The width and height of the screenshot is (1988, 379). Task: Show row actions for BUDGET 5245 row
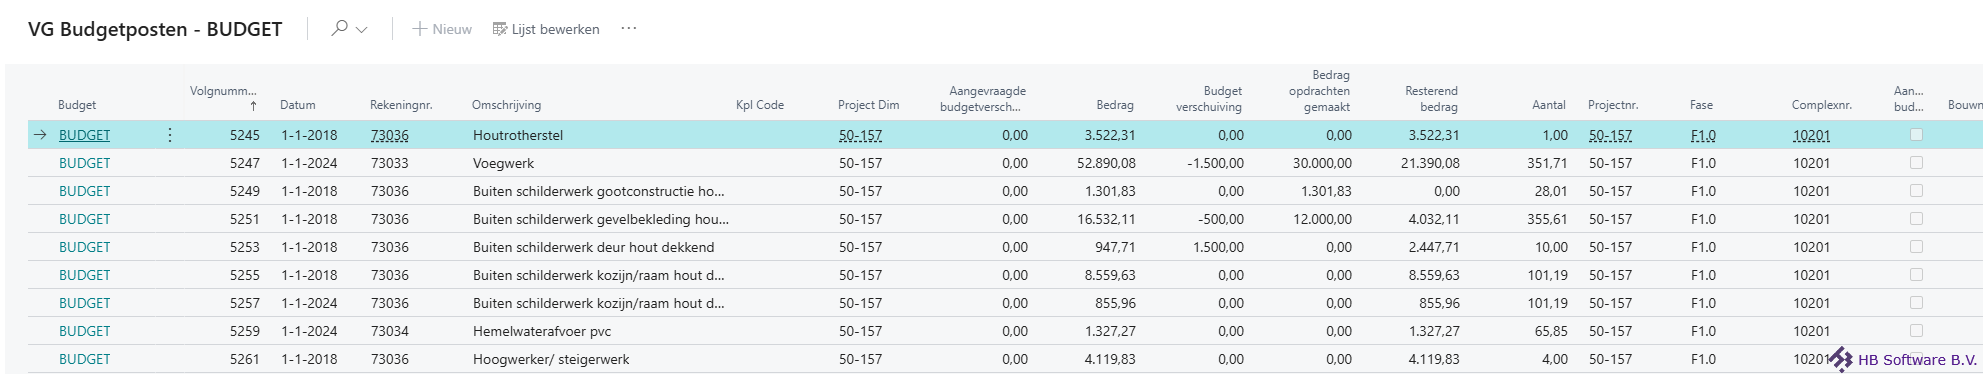170,135
